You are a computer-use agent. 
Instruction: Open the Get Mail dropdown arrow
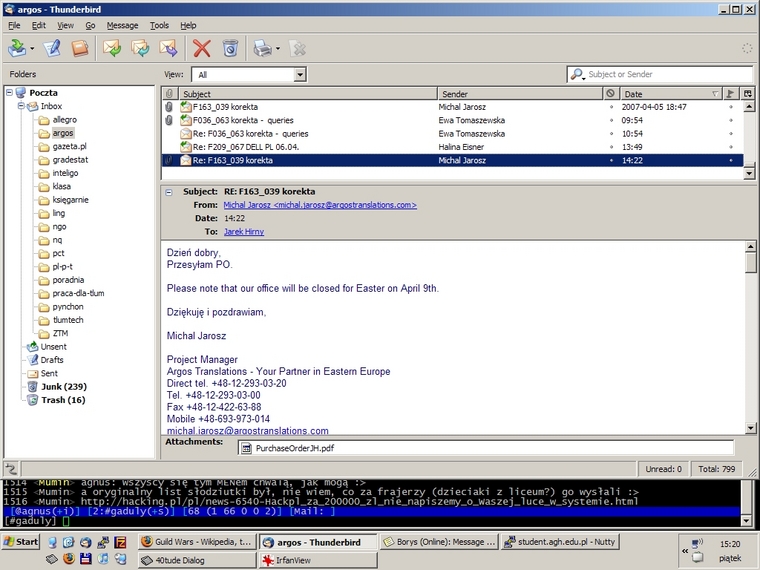pos(32,48)
